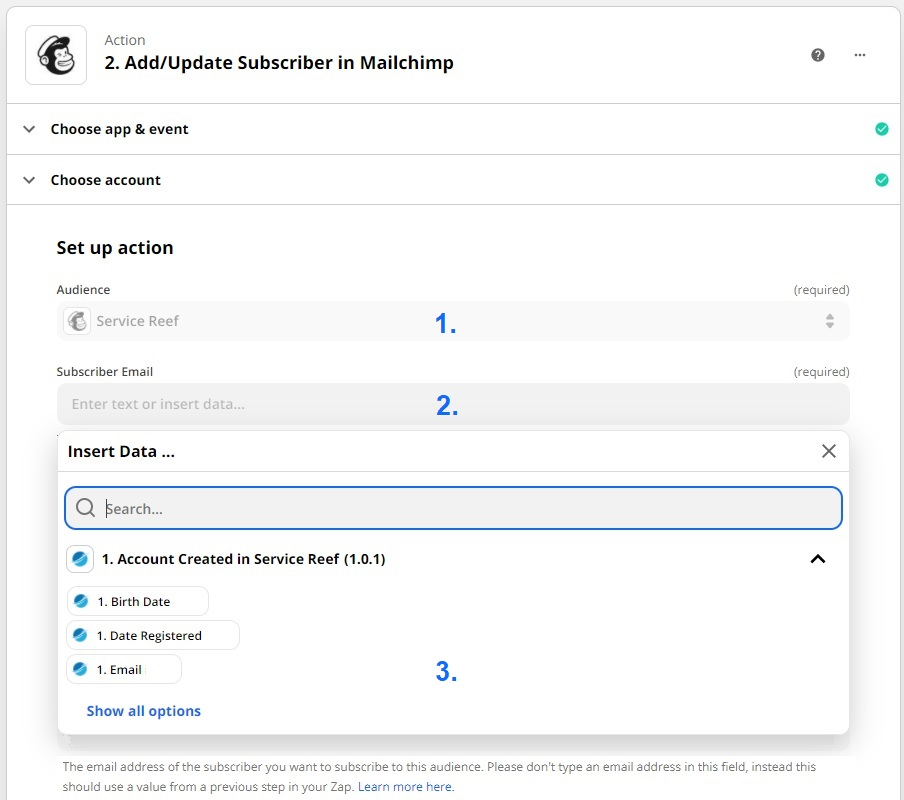Click the Set up action heading

(115, 247)
